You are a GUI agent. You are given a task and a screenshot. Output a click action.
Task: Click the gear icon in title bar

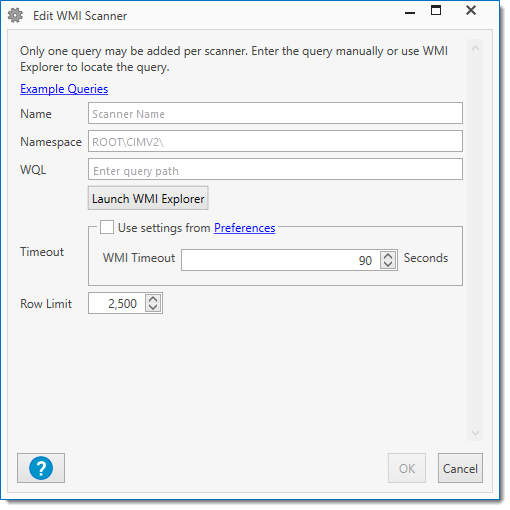(x=15, y=16)
